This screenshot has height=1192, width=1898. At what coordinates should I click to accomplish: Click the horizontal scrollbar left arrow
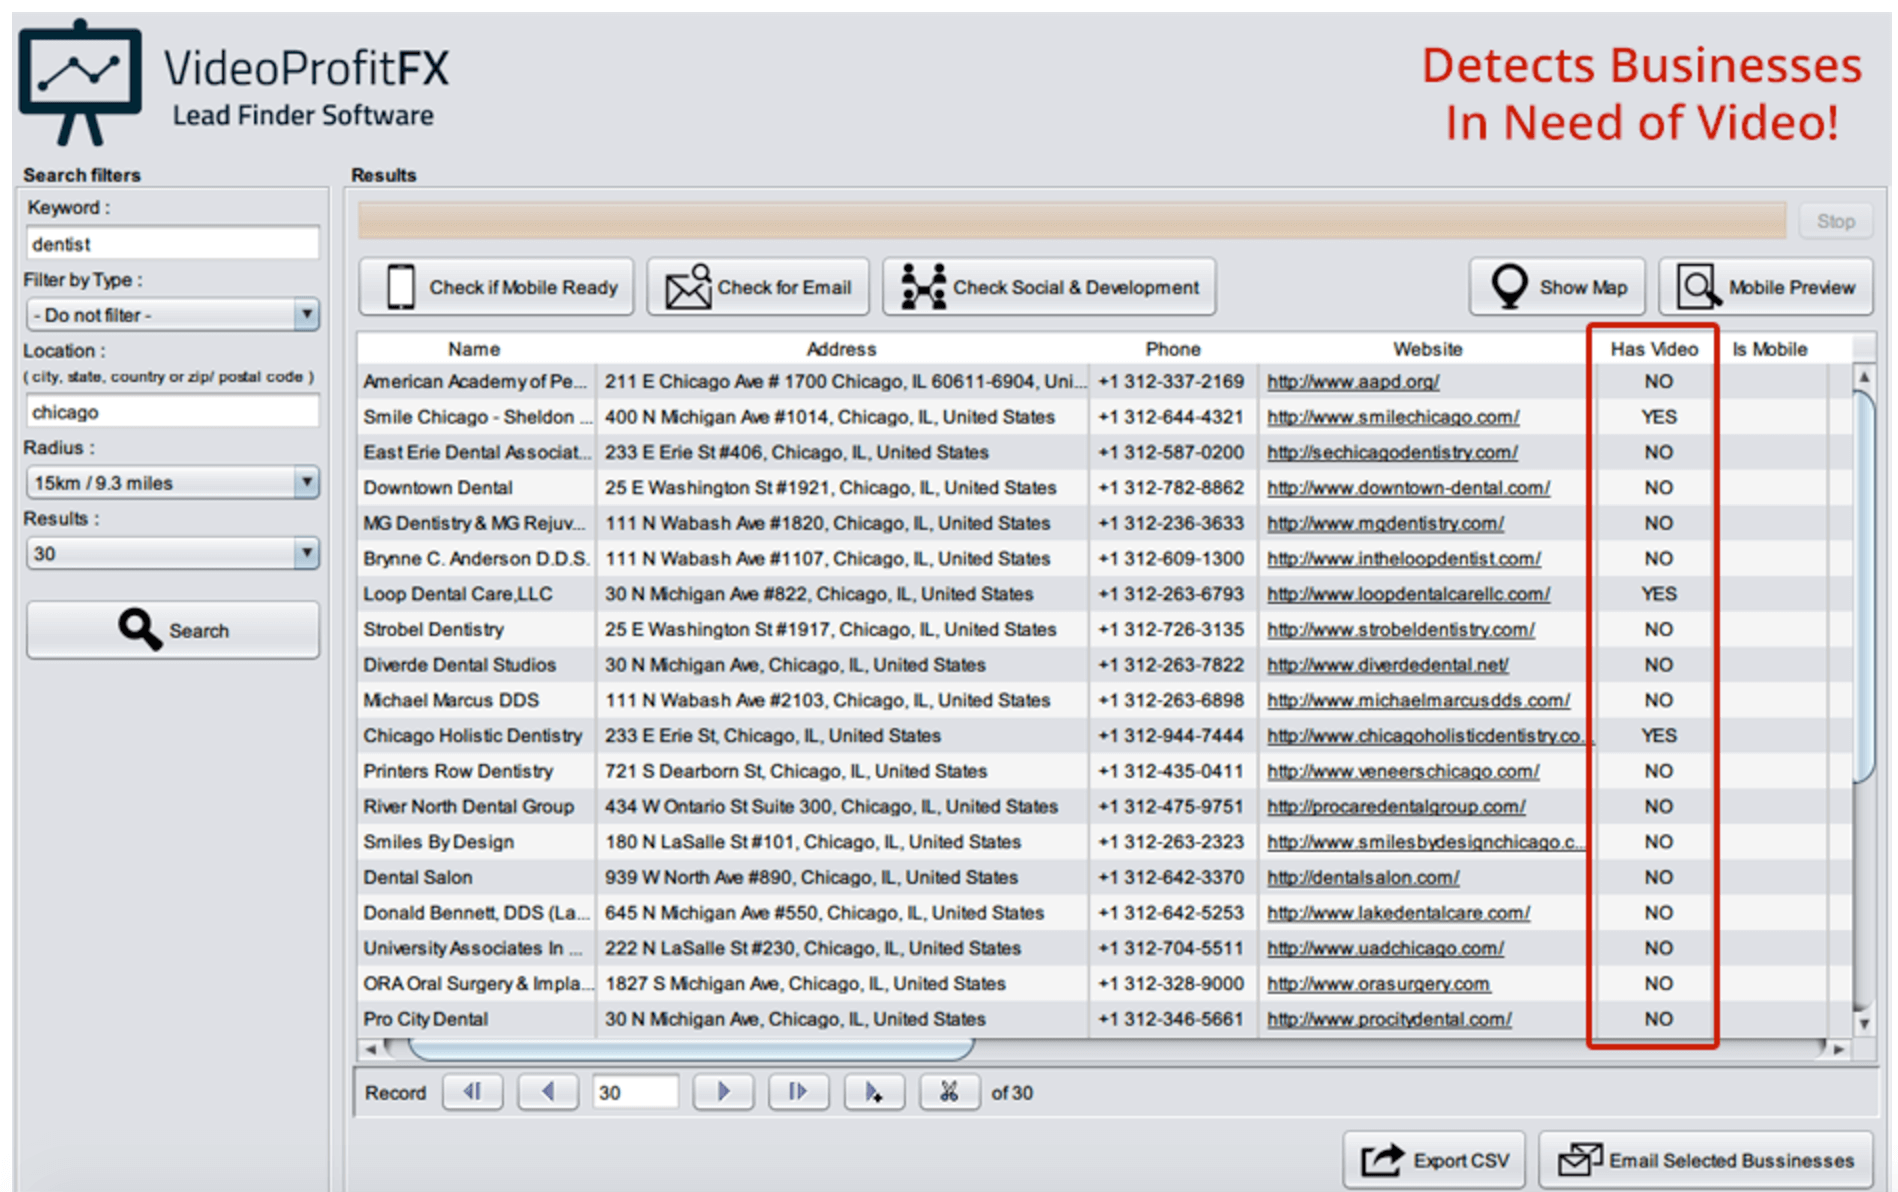(x=370, y=1049)
